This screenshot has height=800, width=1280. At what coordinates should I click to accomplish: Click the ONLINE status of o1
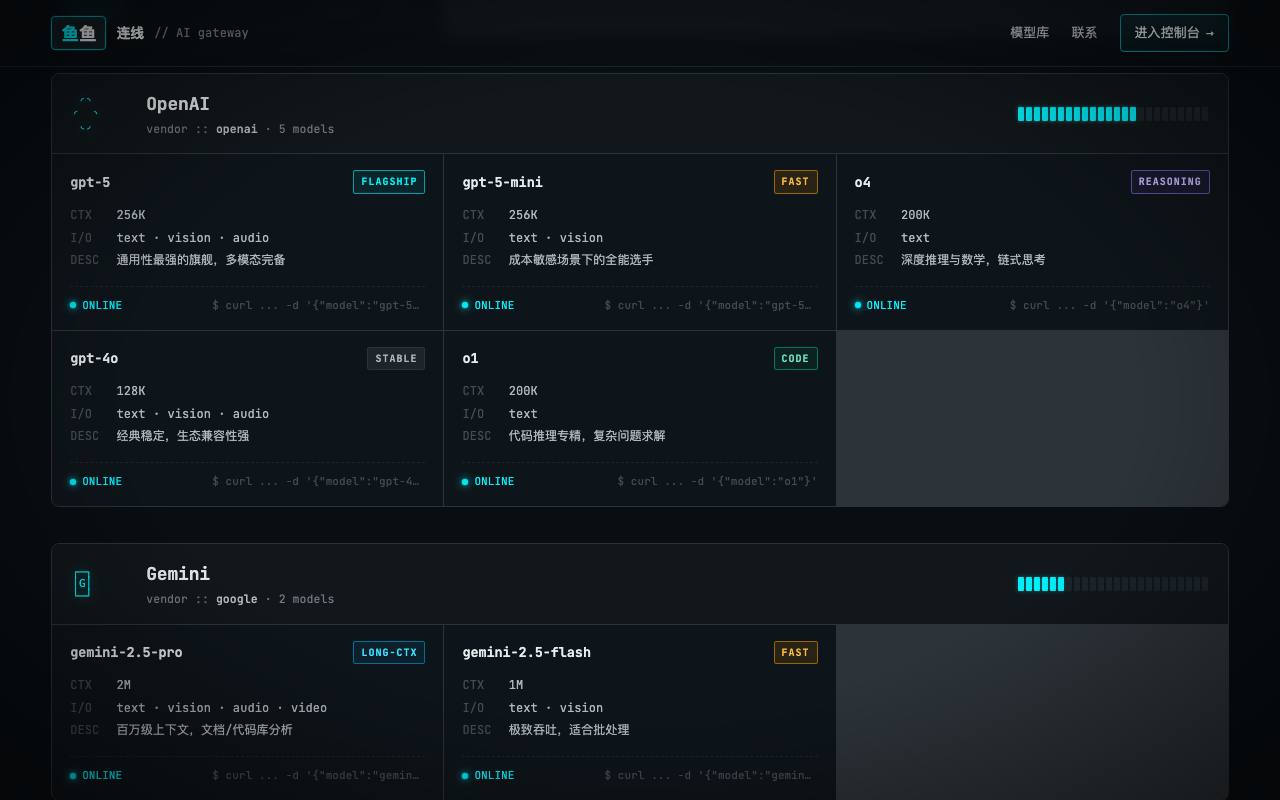[x=488, y=481]
